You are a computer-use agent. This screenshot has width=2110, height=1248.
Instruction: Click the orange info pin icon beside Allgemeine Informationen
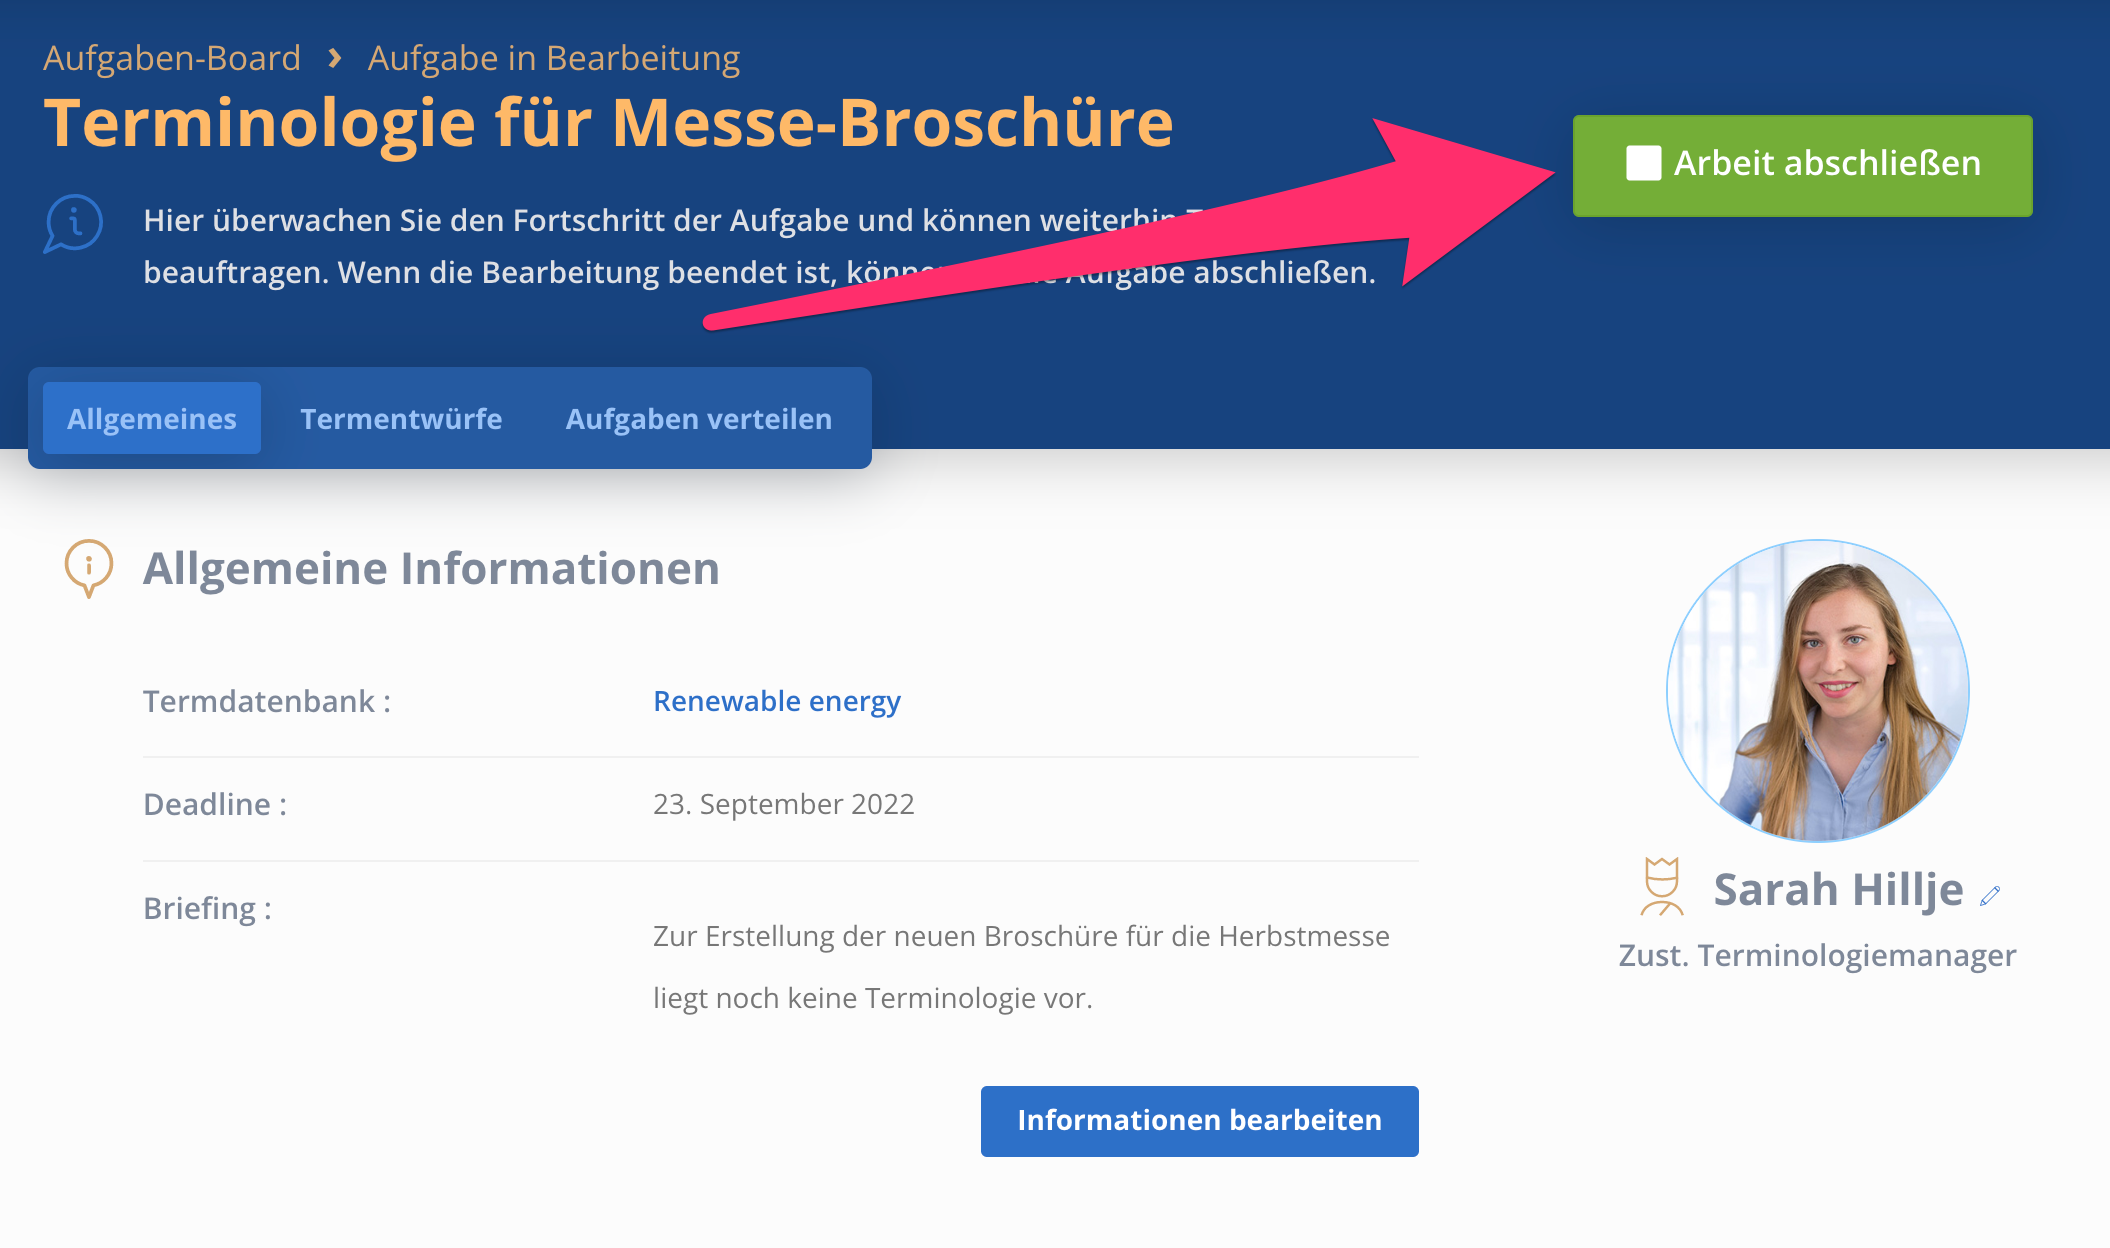pos(89,568)
